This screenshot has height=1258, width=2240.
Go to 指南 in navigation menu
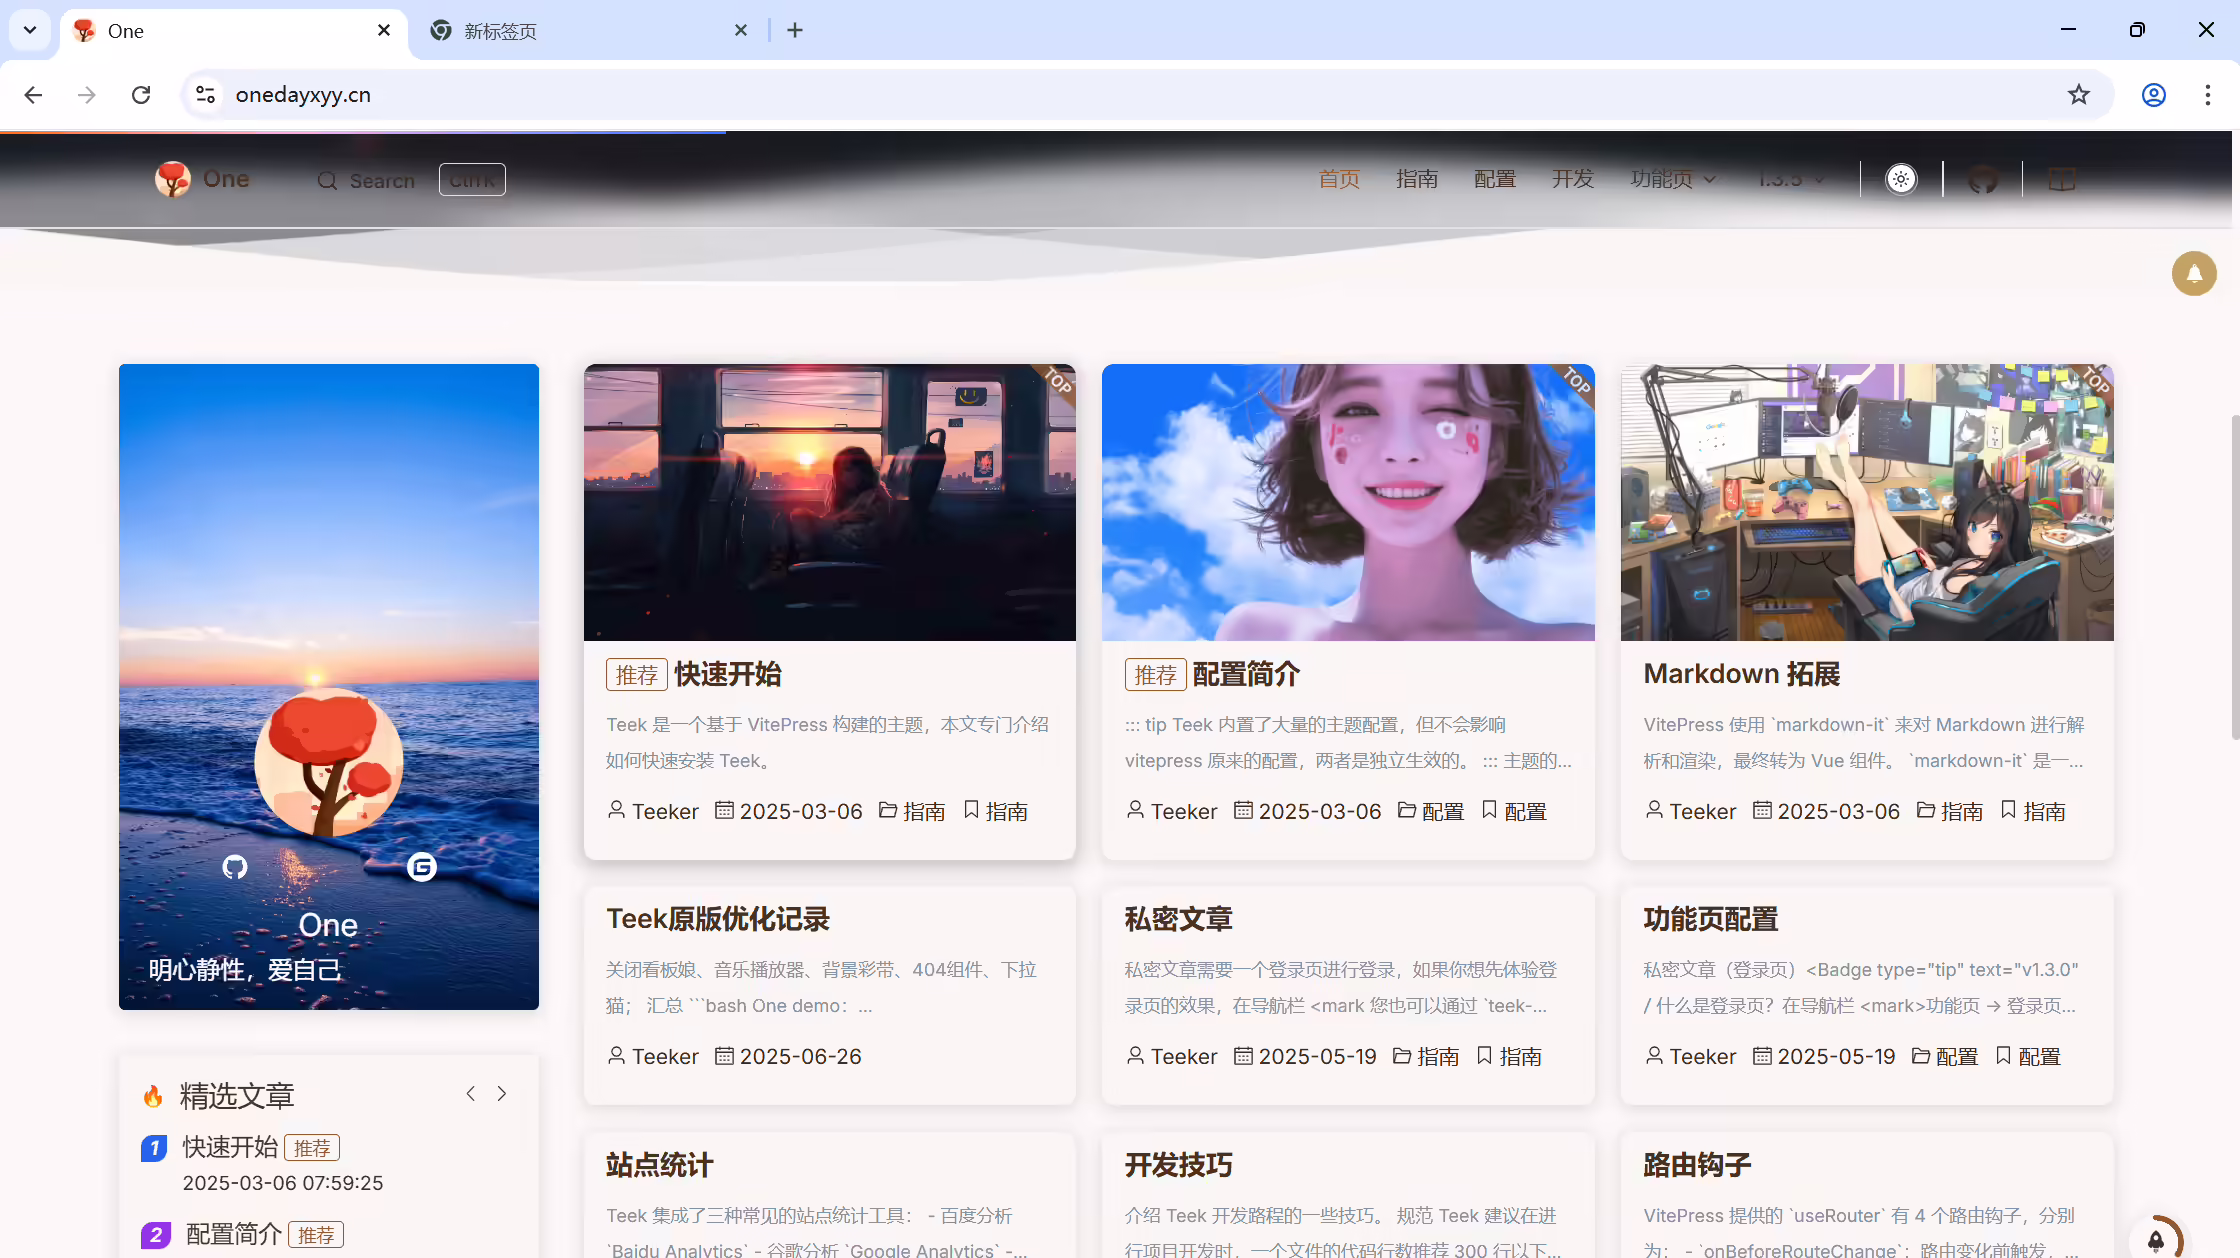pos(1417,179)
